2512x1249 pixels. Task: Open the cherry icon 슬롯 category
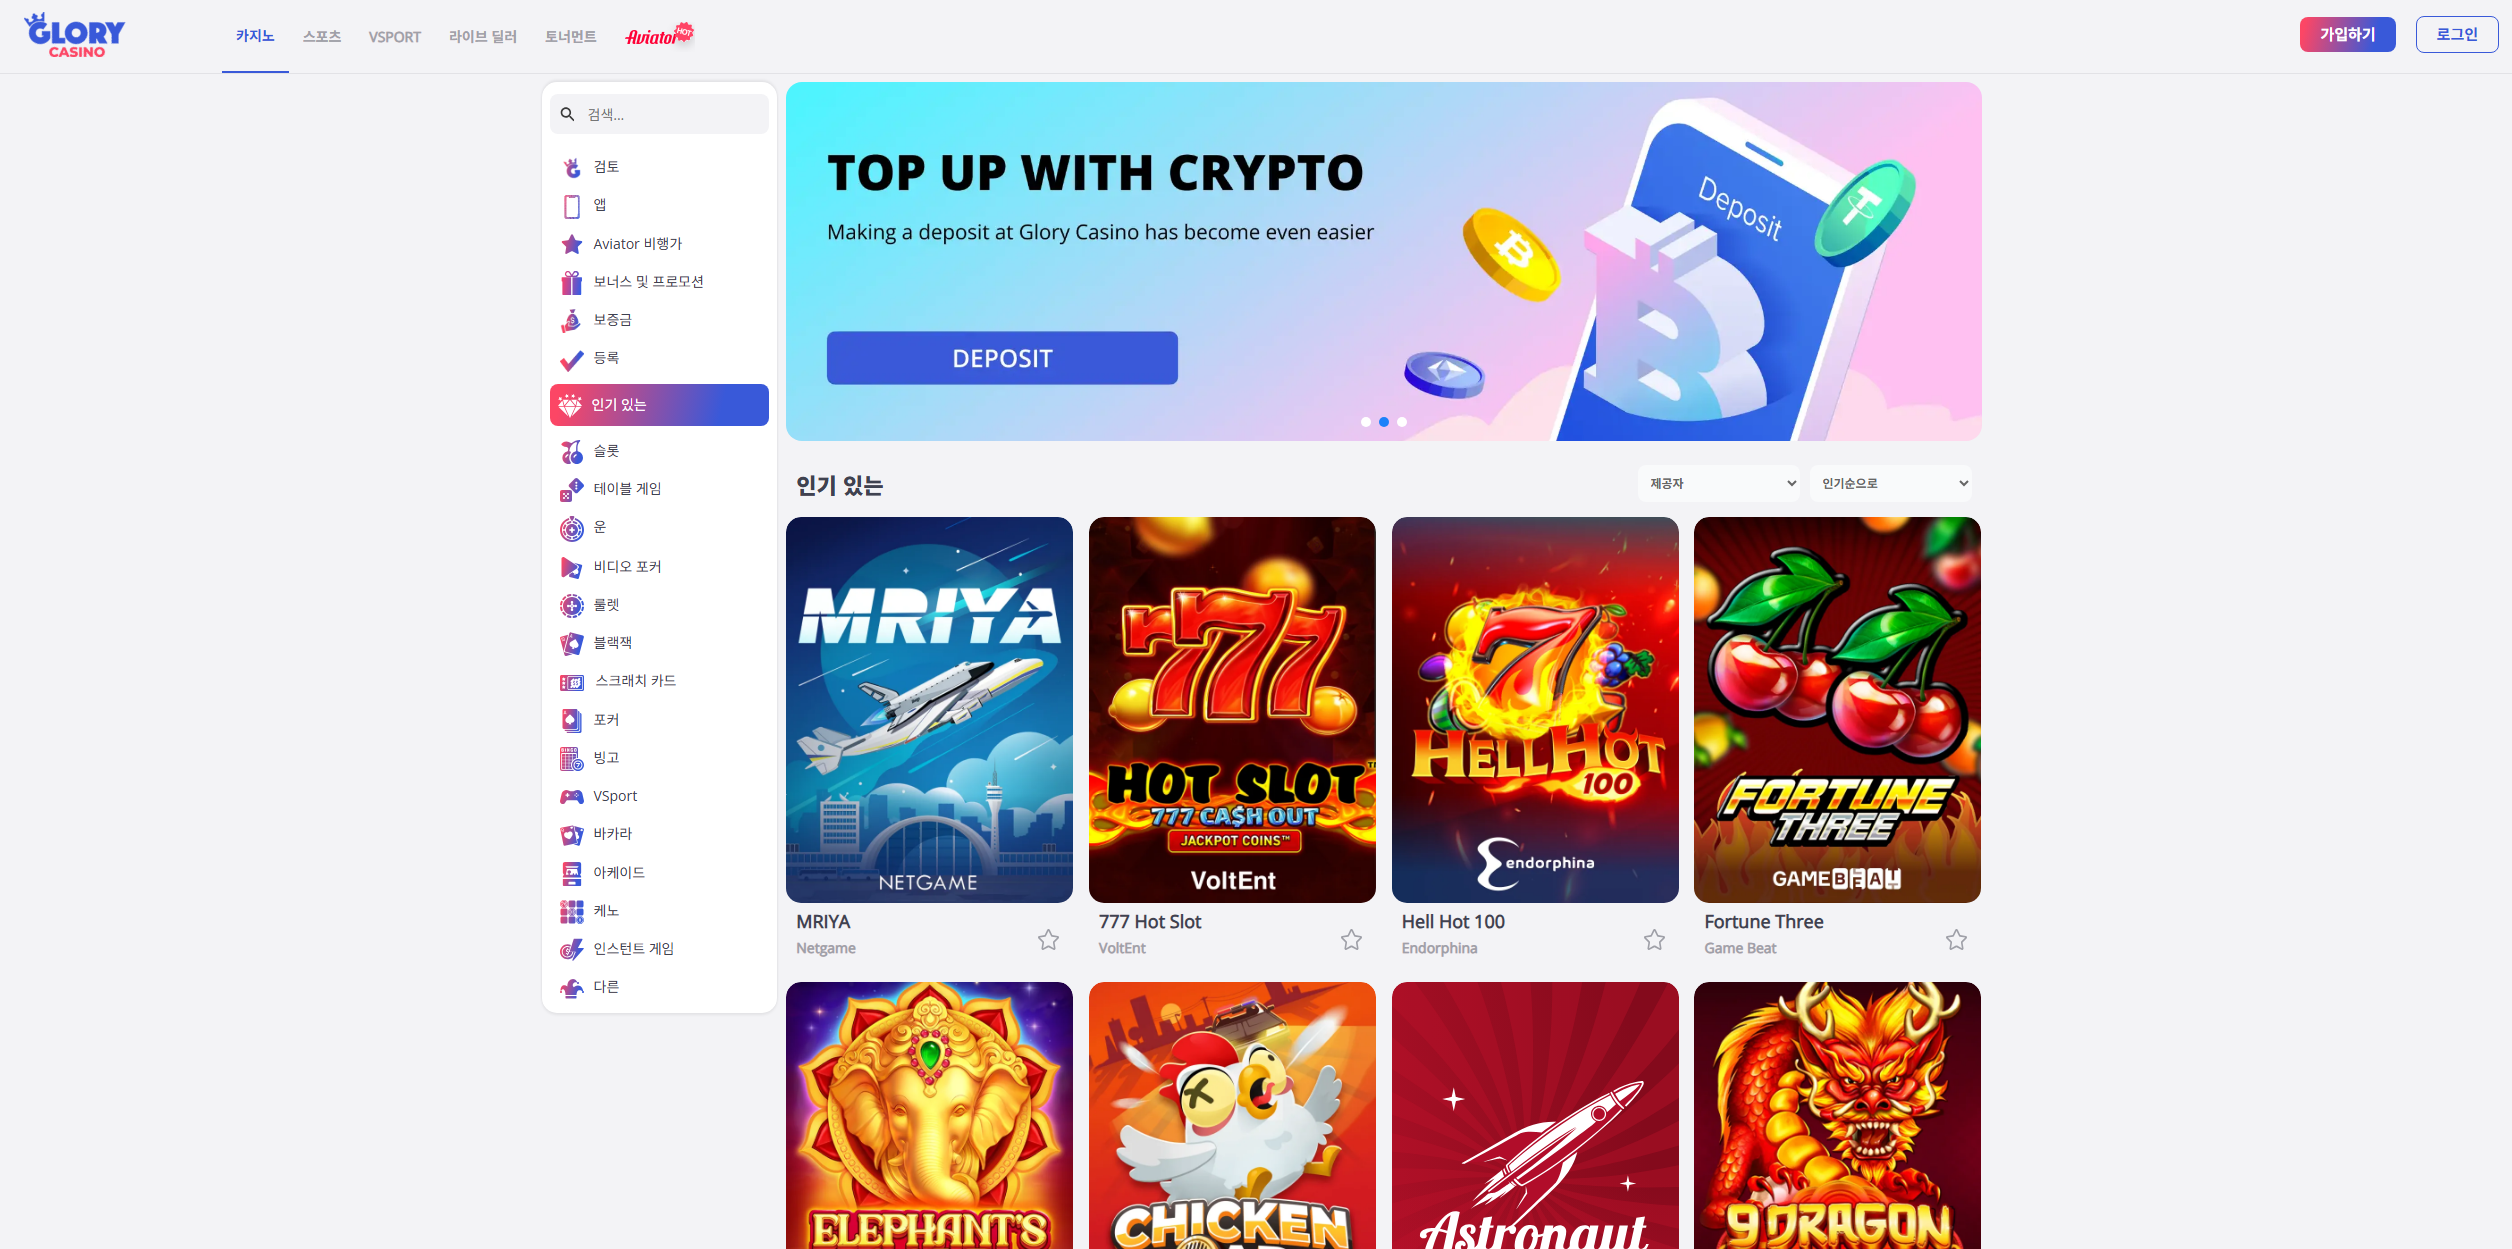pyautogui.click(x=571, y=452)
